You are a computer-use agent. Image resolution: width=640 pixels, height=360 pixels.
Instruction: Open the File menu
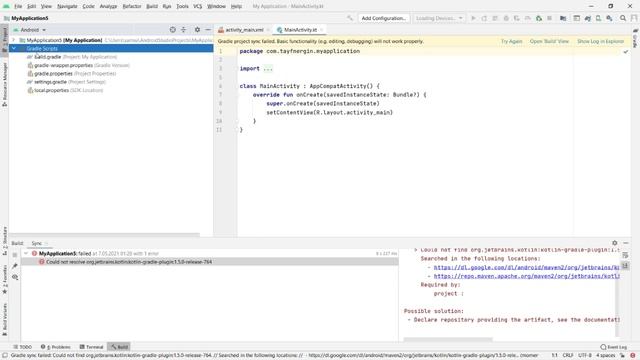(18, 6)
